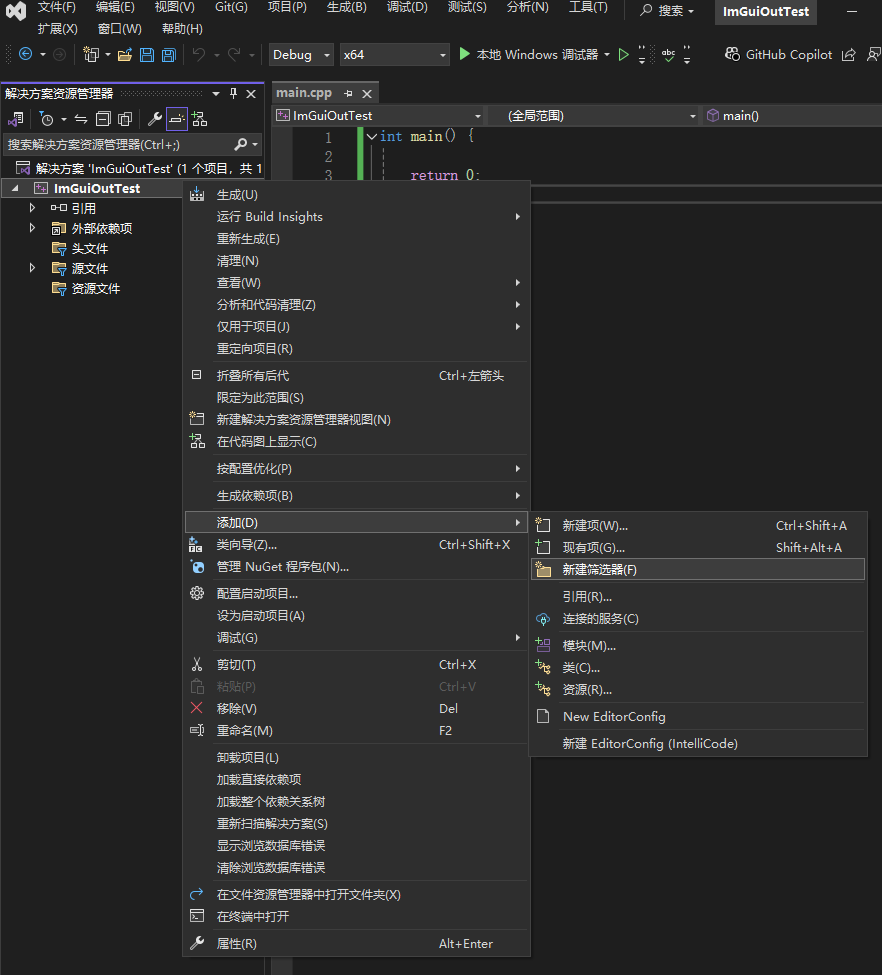Select 移除(V) with red X icon

pyautogui.click(x=356, y=709)
